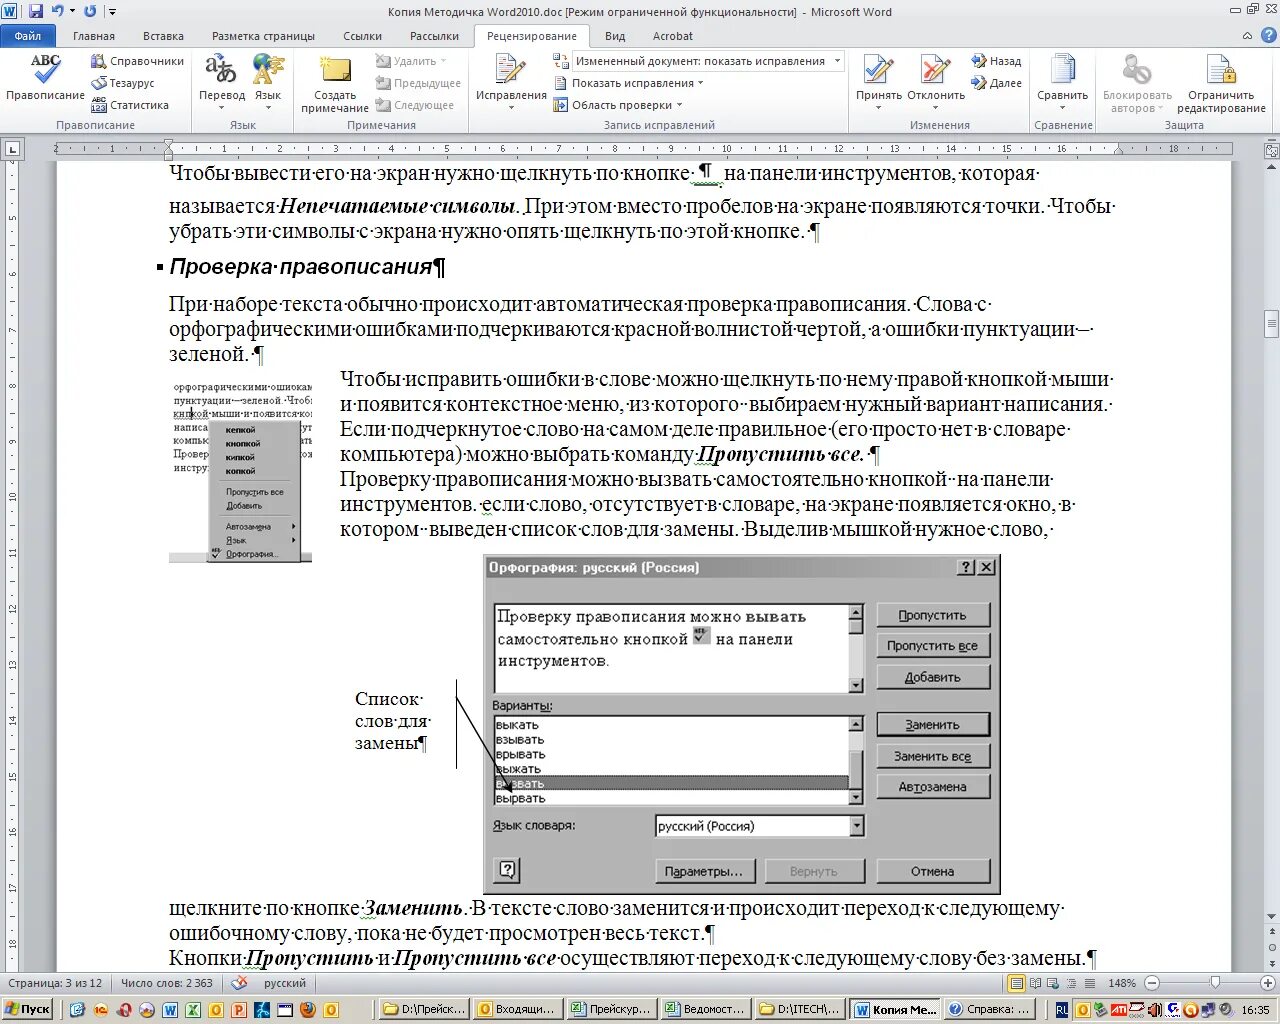This screenshot has height=1024, width=1280.
Task: Click heading Проверка правописания in document
Action: click(x=302, y=267)
